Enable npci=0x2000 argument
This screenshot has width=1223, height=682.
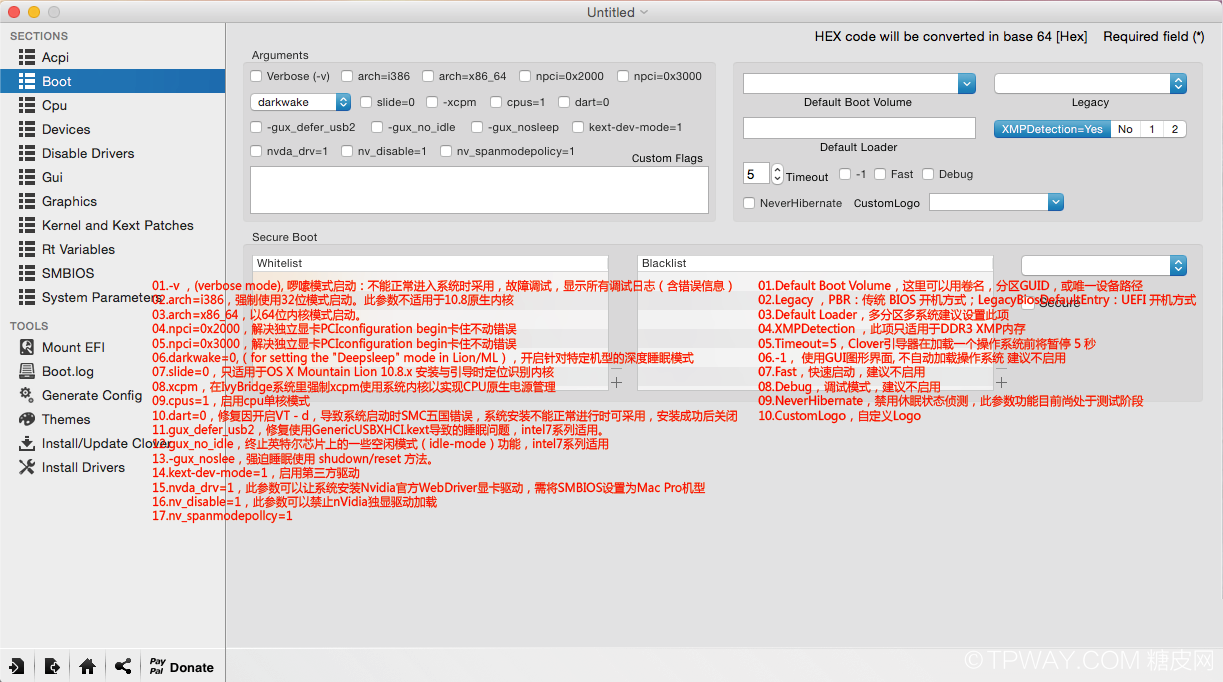tap(525, 76)
